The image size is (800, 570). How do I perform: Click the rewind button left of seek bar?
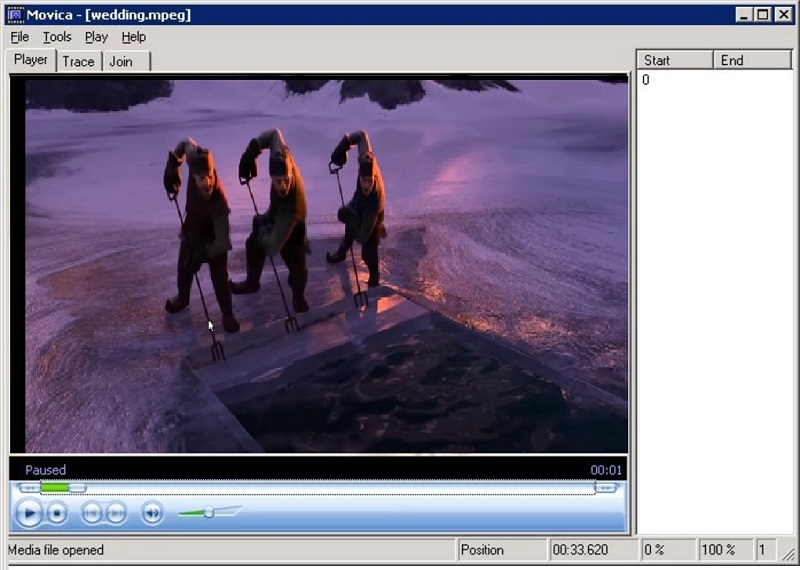click(30, 488)
